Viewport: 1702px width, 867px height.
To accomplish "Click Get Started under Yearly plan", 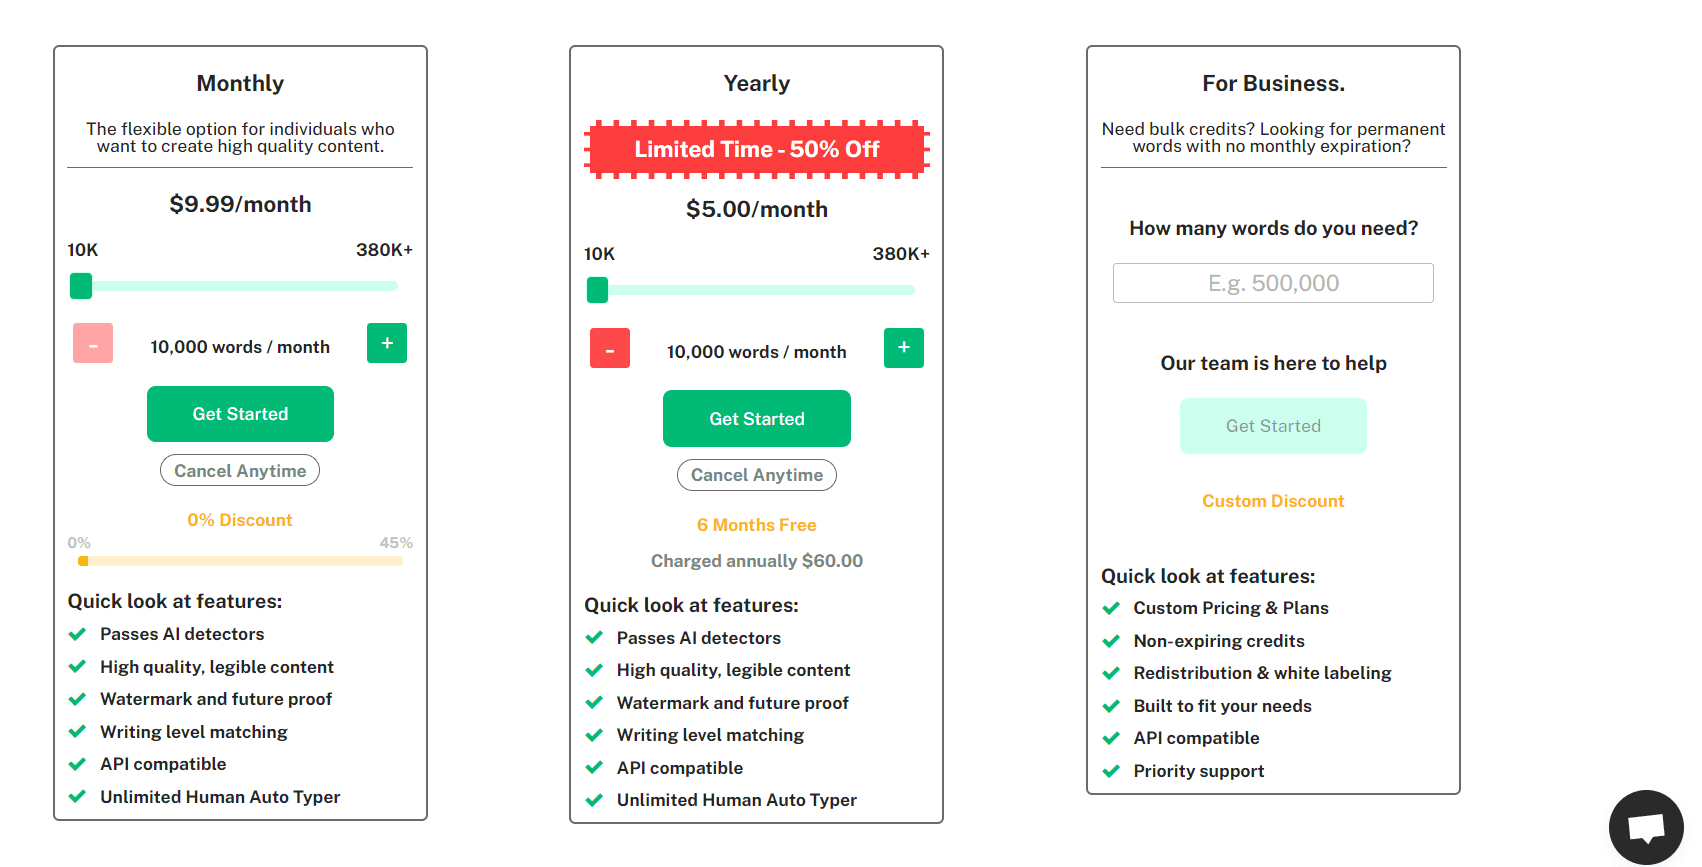I will [757, 419].
